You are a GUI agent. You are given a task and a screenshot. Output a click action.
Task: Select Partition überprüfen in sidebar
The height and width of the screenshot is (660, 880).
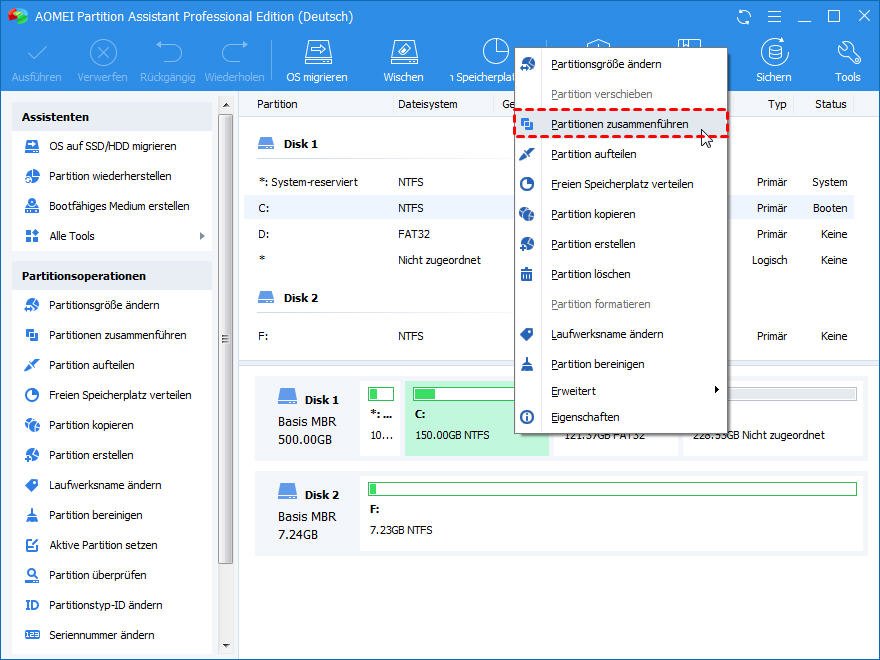tap(98, 575)
